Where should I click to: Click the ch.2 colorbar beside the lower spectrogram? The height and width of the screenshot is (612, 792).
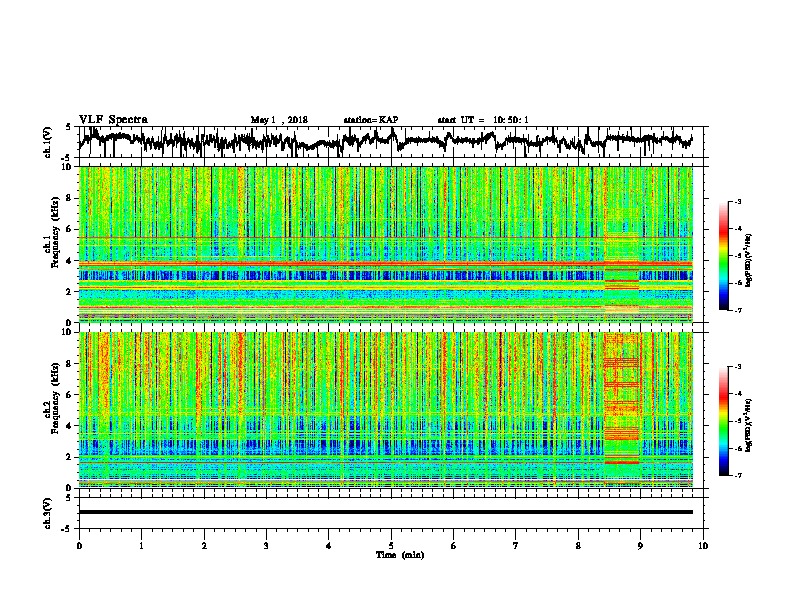724,421
